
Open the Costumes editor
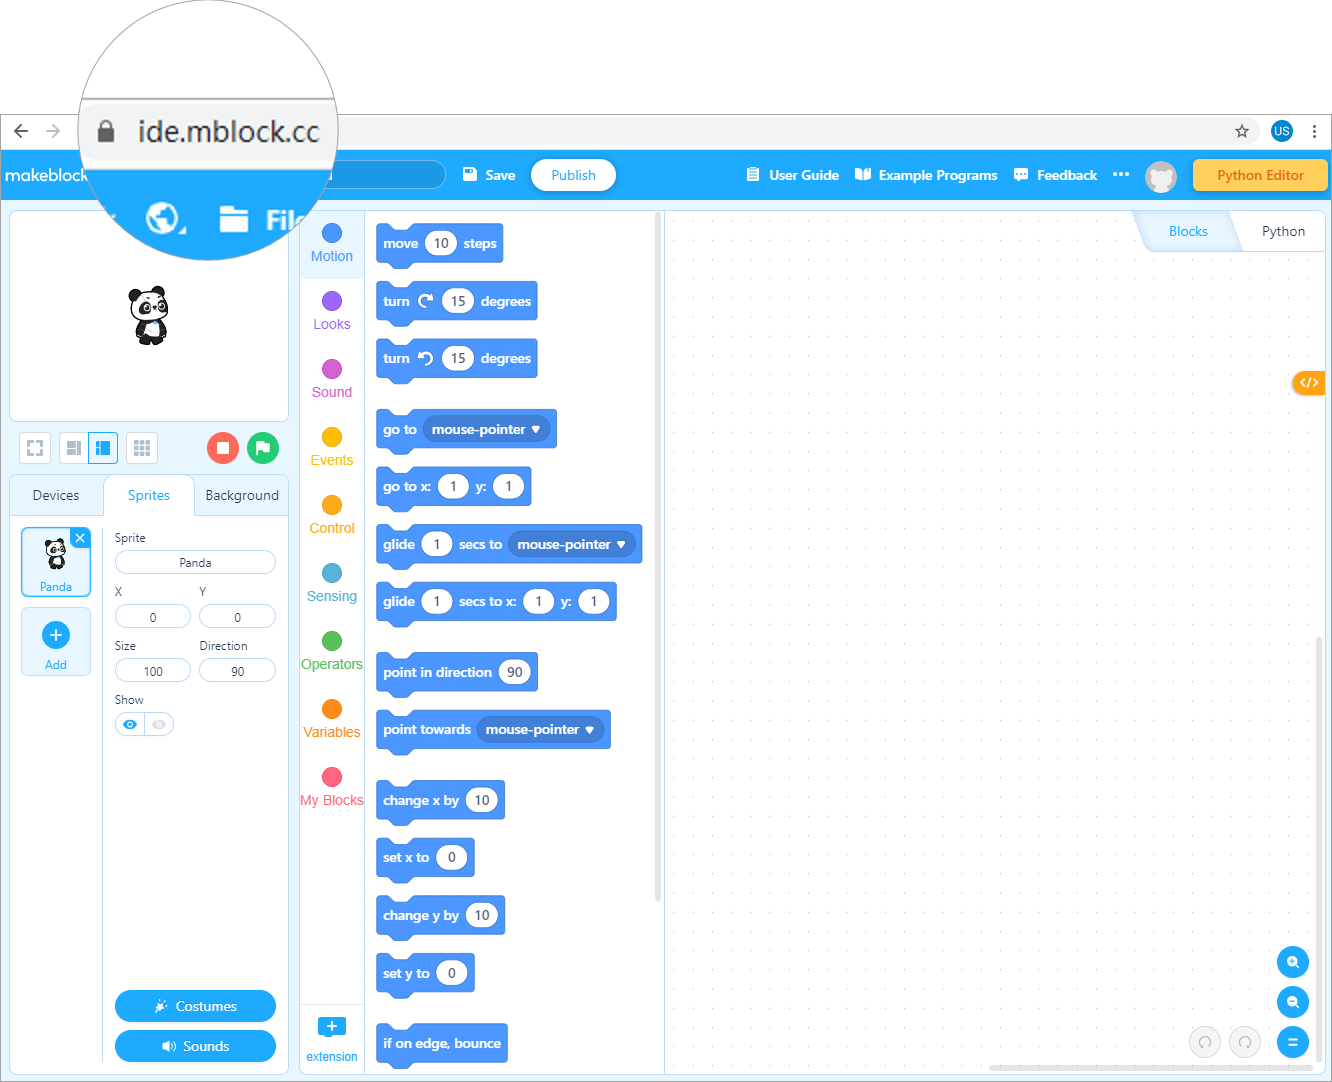tap(195, 1006)
